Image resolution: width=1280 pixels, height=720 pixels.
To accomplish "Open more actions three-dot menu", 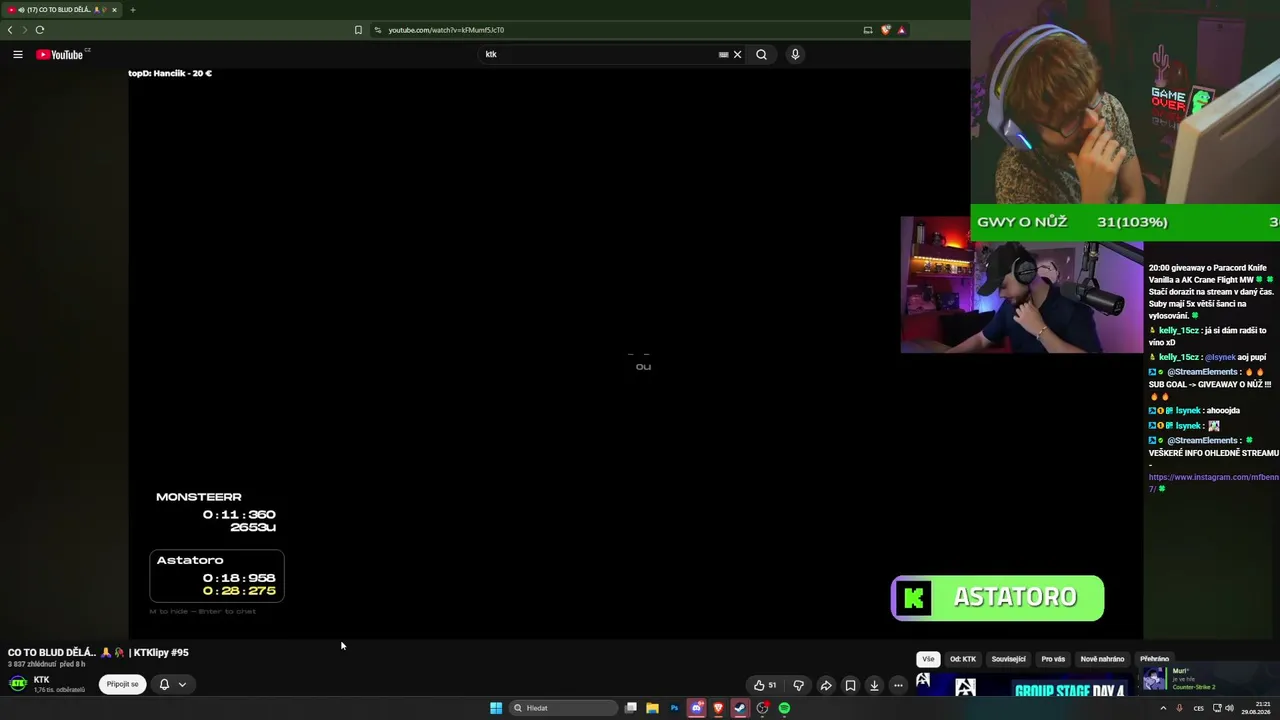I will click(898, 685).
